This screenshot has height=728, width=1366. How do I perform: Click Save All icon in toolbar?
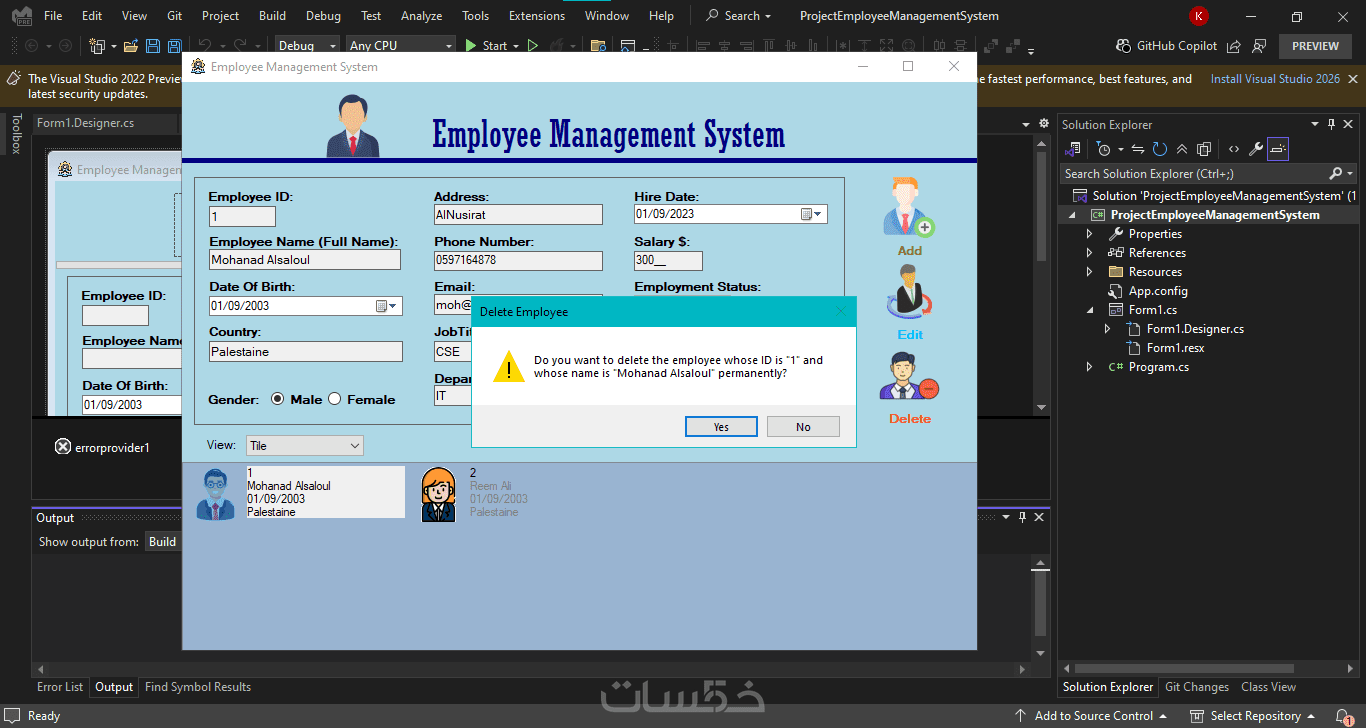(x=173, y=46)
